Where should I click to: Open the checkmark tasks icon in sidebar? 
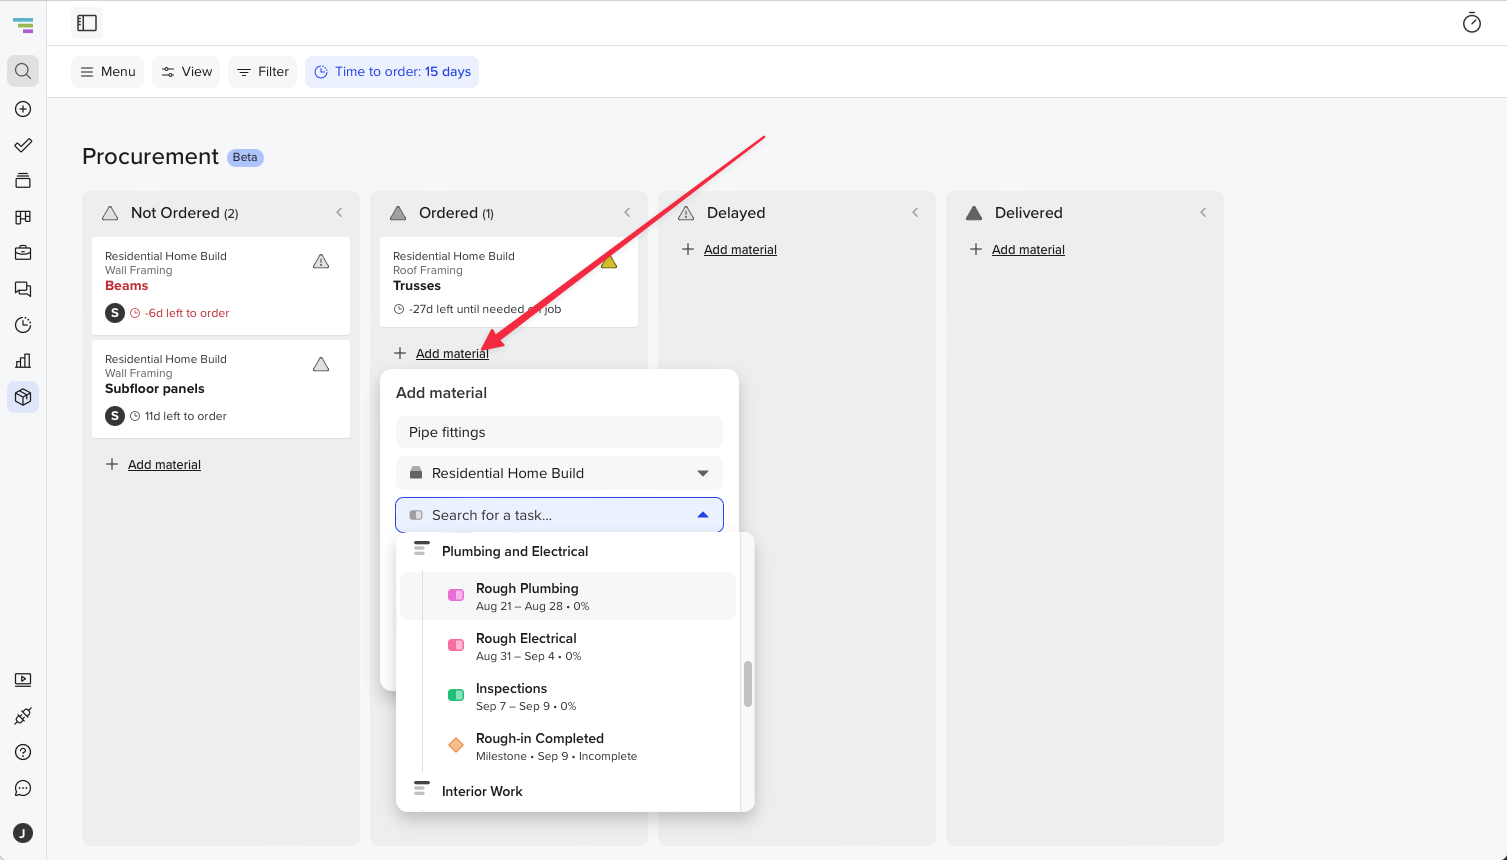click(23, 145)
